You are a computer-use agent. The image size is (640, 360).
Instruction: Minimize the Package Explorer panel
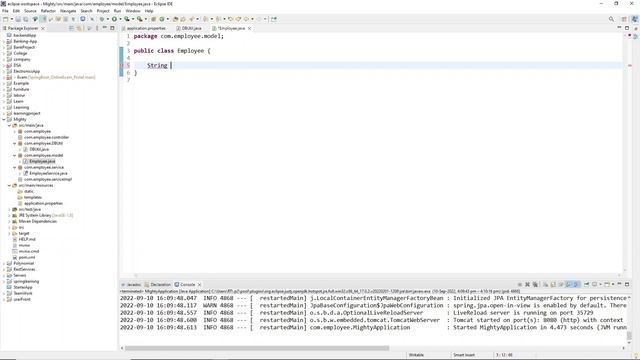[104, 28]
